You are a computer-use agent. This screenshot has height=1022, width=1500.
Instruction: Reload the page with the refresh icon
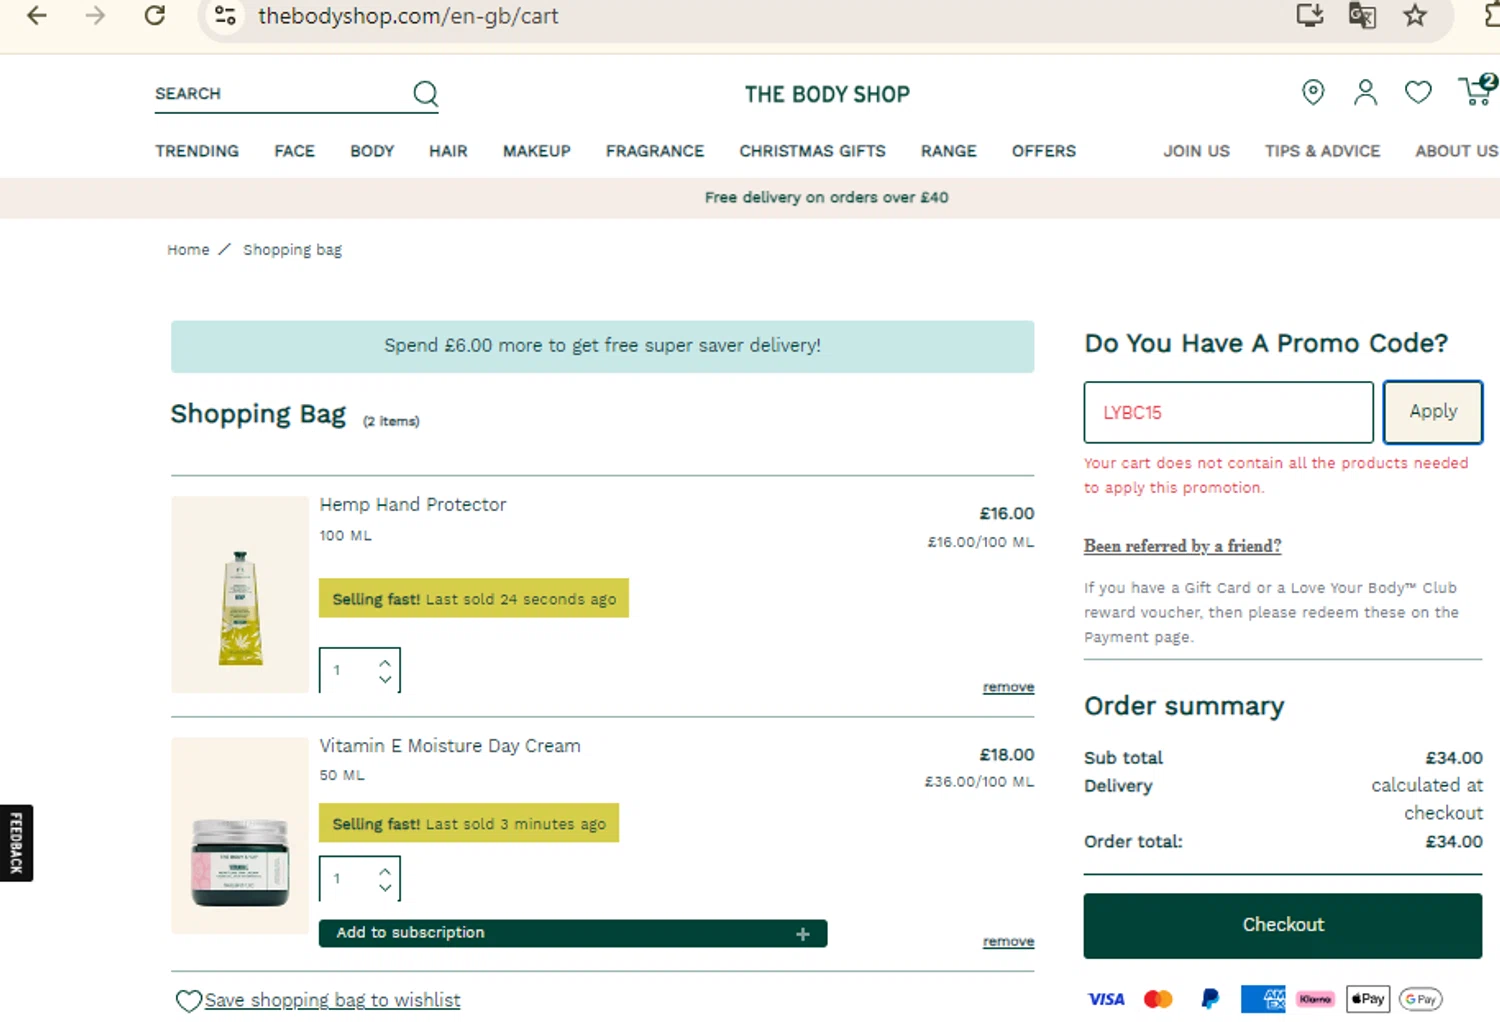(154, 16)
